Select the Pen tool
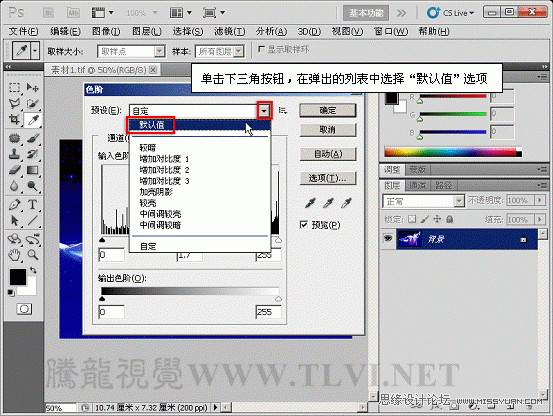This screenshot has height=416, width=553. click(14, 204)
